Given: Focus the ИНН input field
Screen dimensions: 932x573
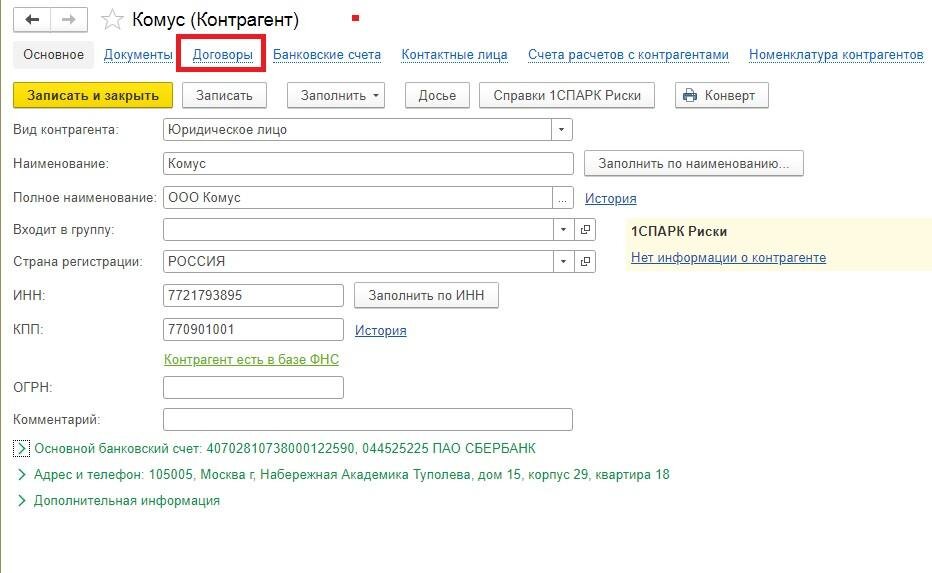Looking at the screenshot, I should [x=253, y=295].
